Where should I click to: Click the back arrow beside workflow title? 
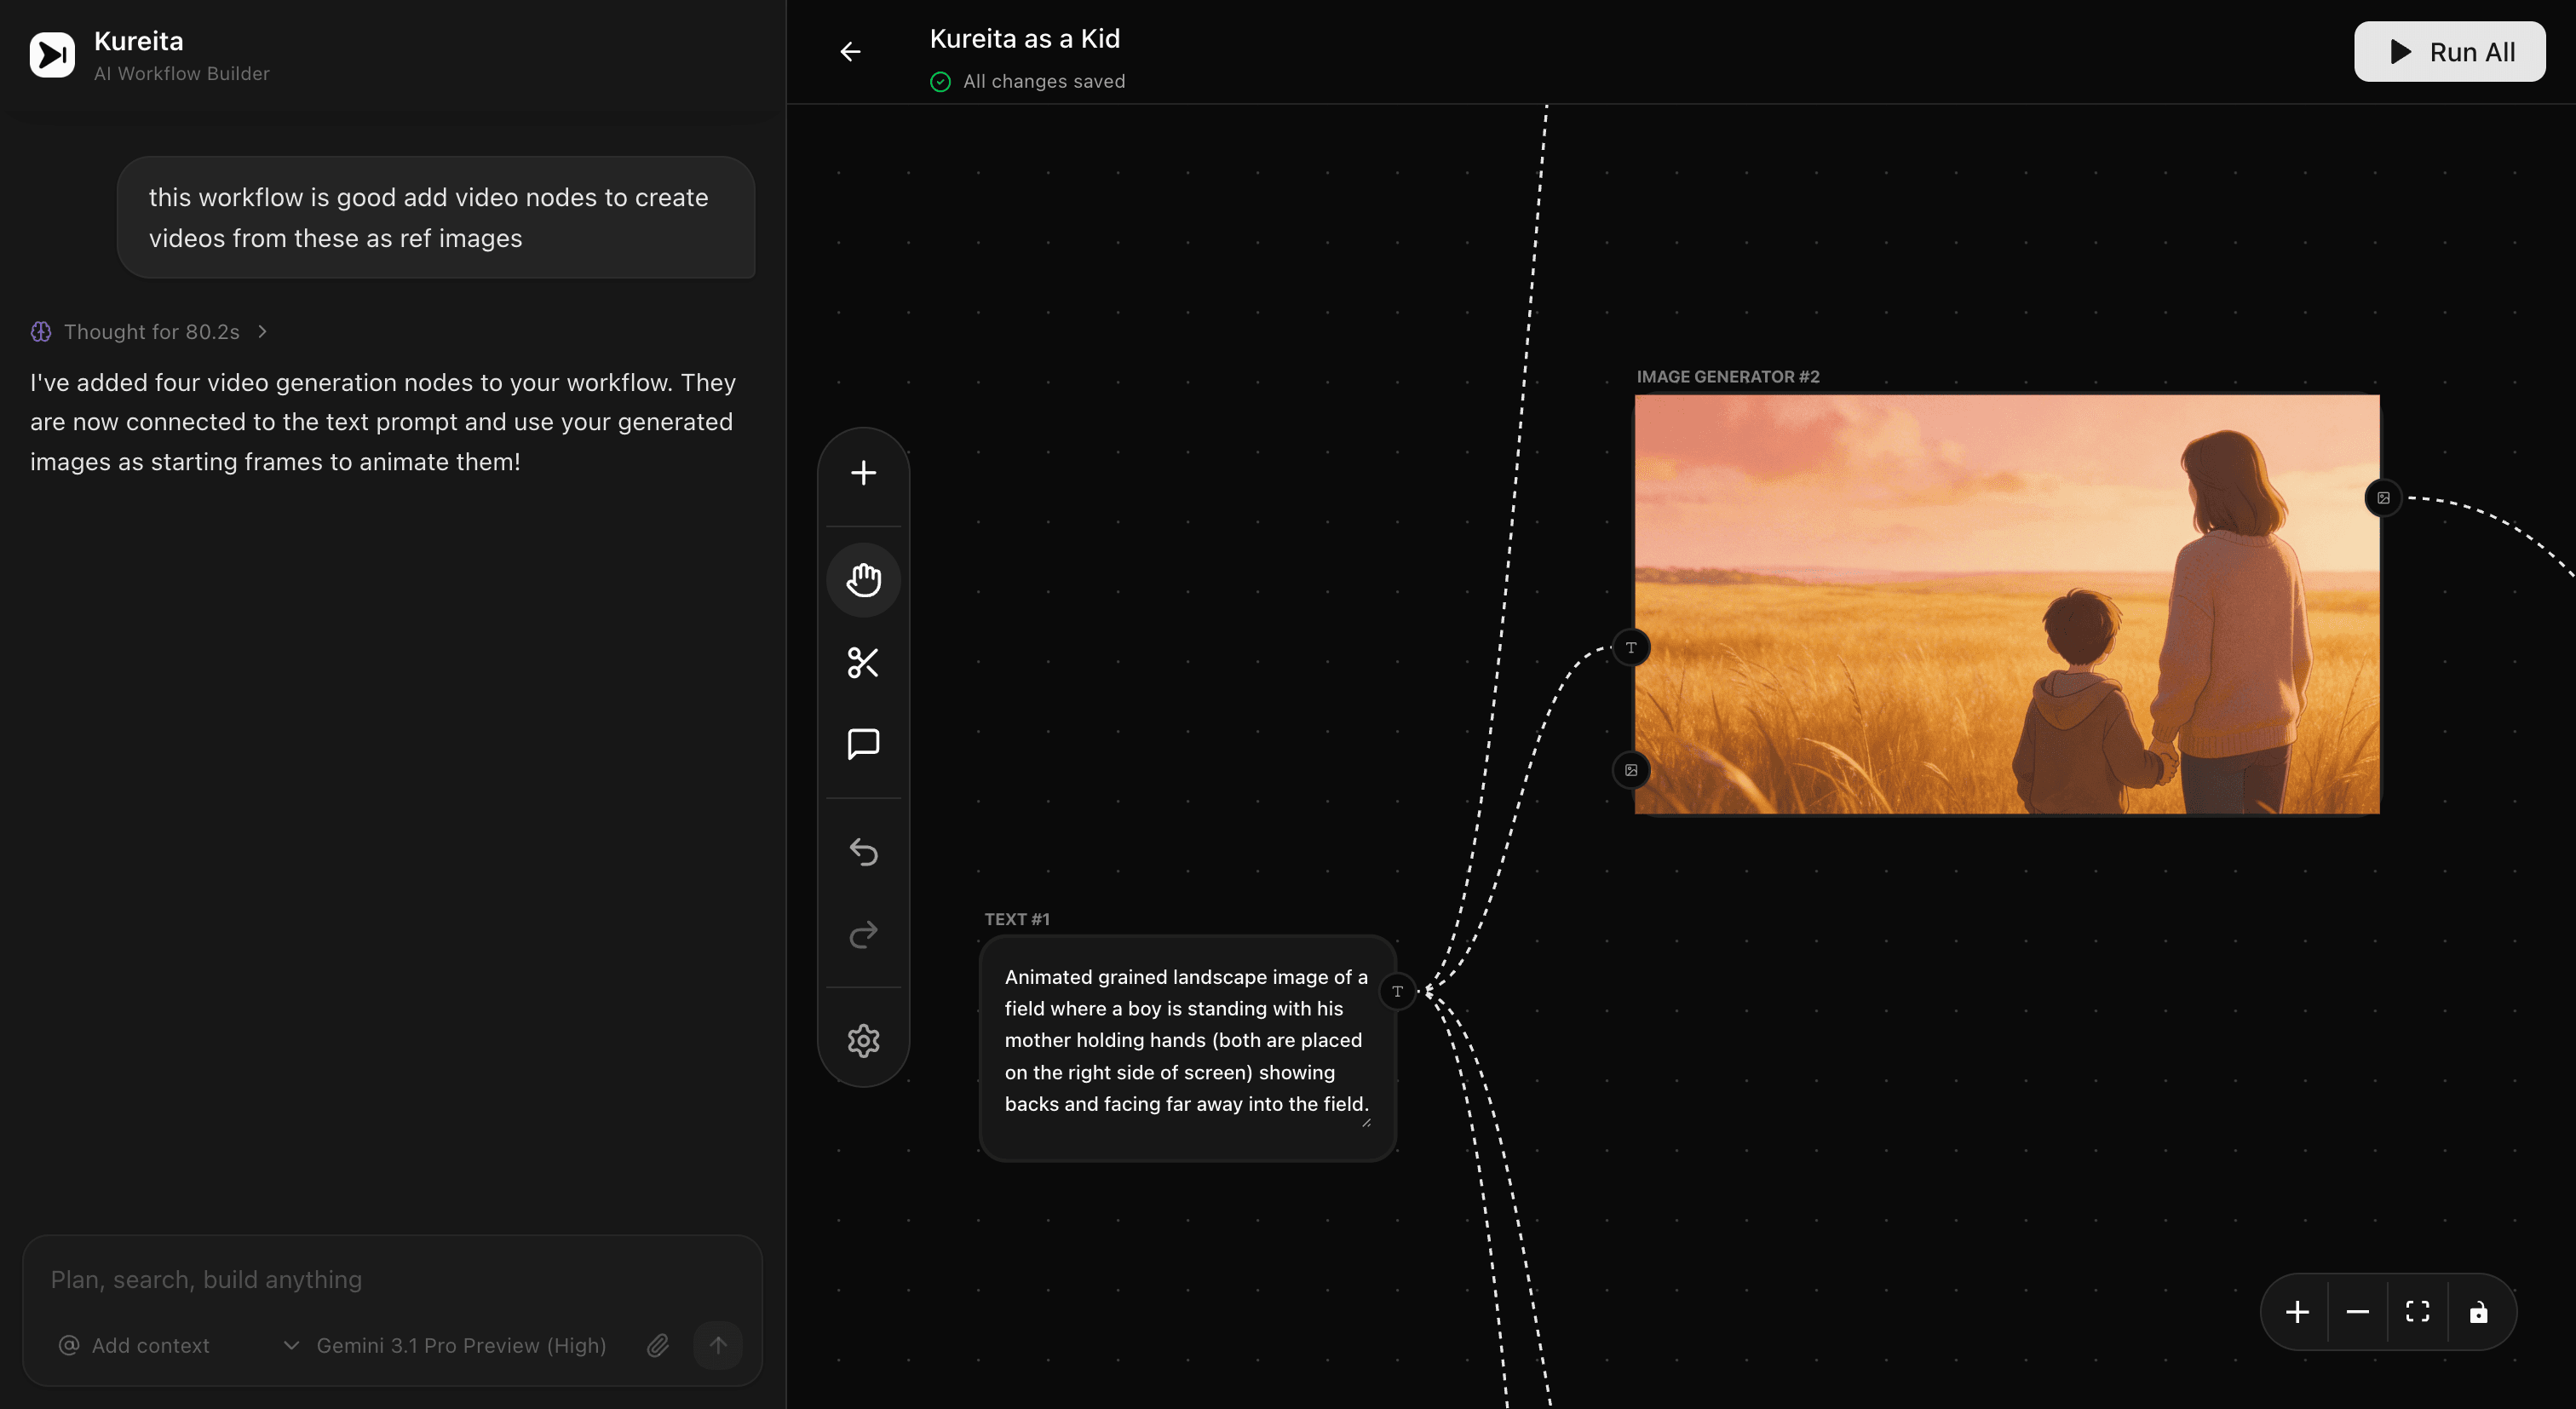(850, 52)
